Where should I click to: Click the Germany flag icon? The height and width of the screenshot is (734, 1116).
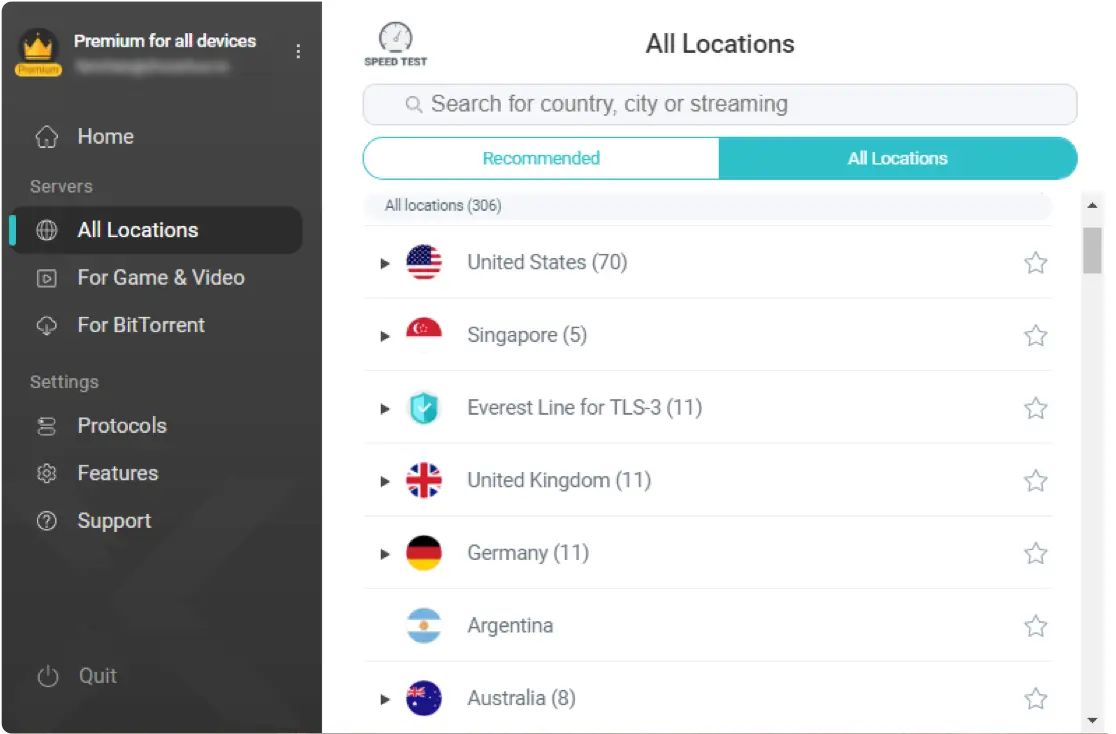423,553
